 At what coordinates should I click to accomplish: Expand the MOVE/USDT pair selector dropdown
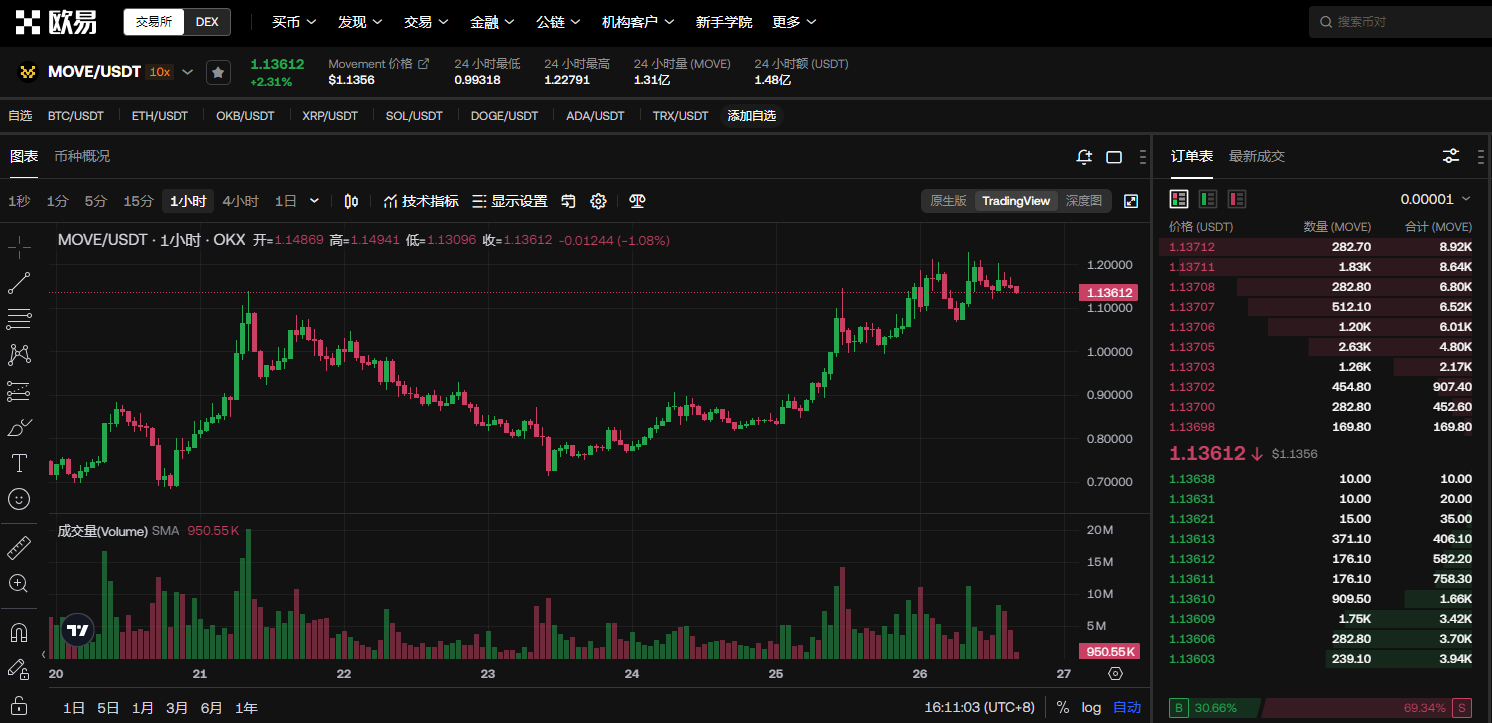[187, 72]
